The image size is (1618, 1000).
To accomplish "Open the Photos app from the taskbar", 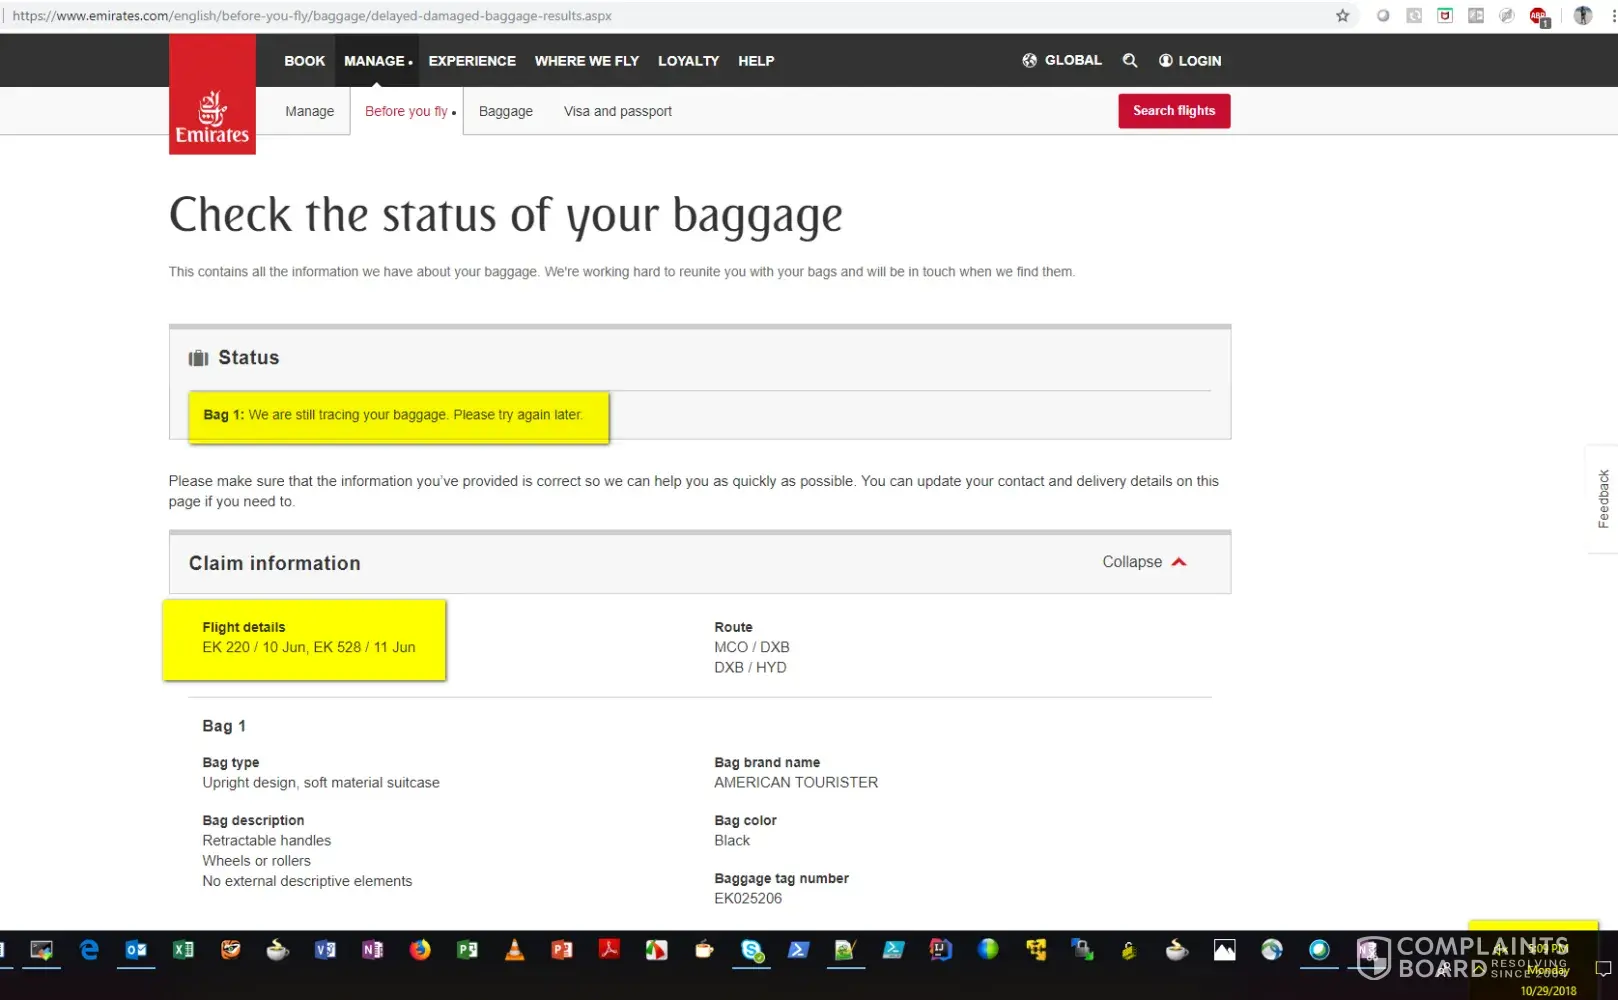I will coord(1224,950).
